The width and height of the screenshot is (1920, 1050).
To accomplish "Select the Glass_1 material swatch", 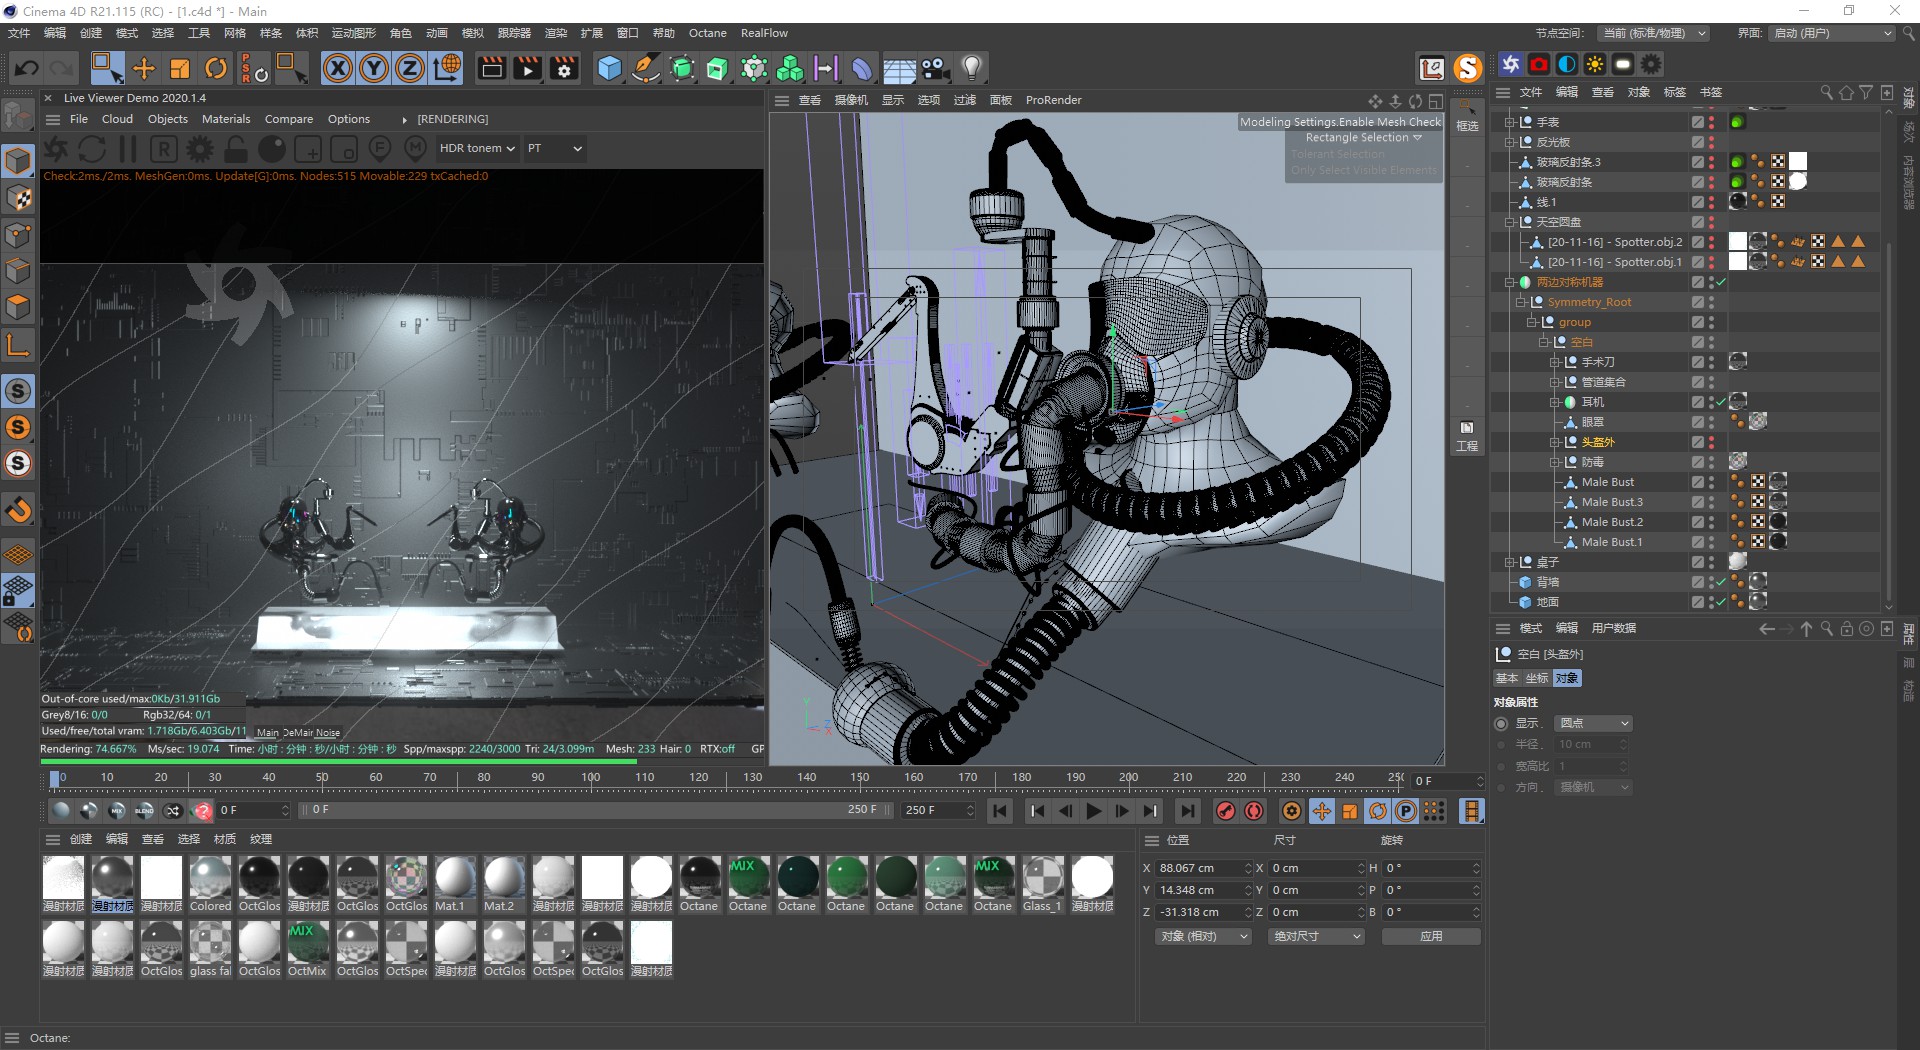I will point(1042,884).
